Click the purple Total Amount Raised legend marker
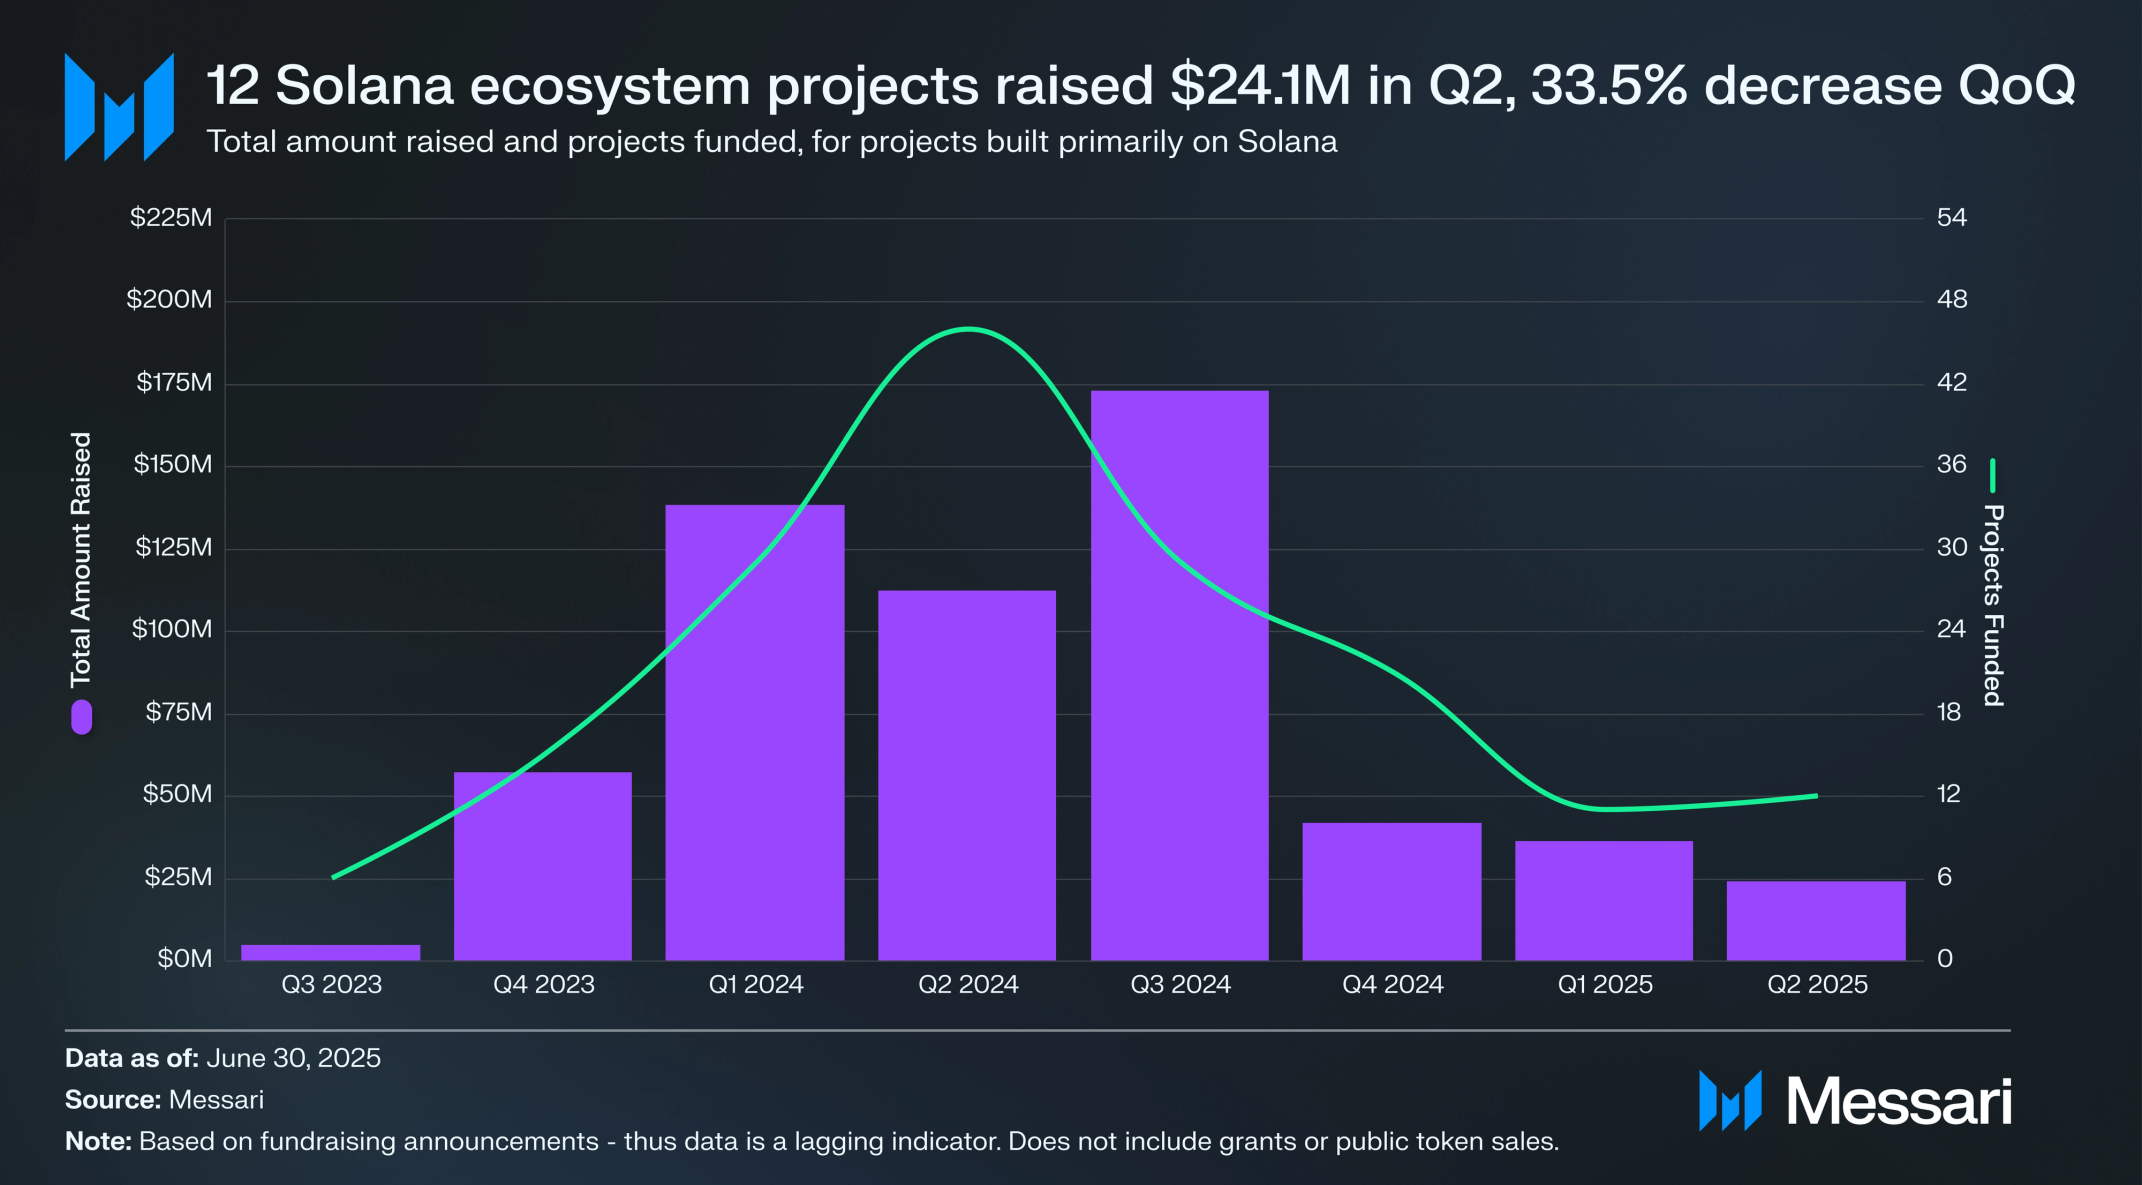The width and height of the screenshot is (2142, 1185). [82, 717]
